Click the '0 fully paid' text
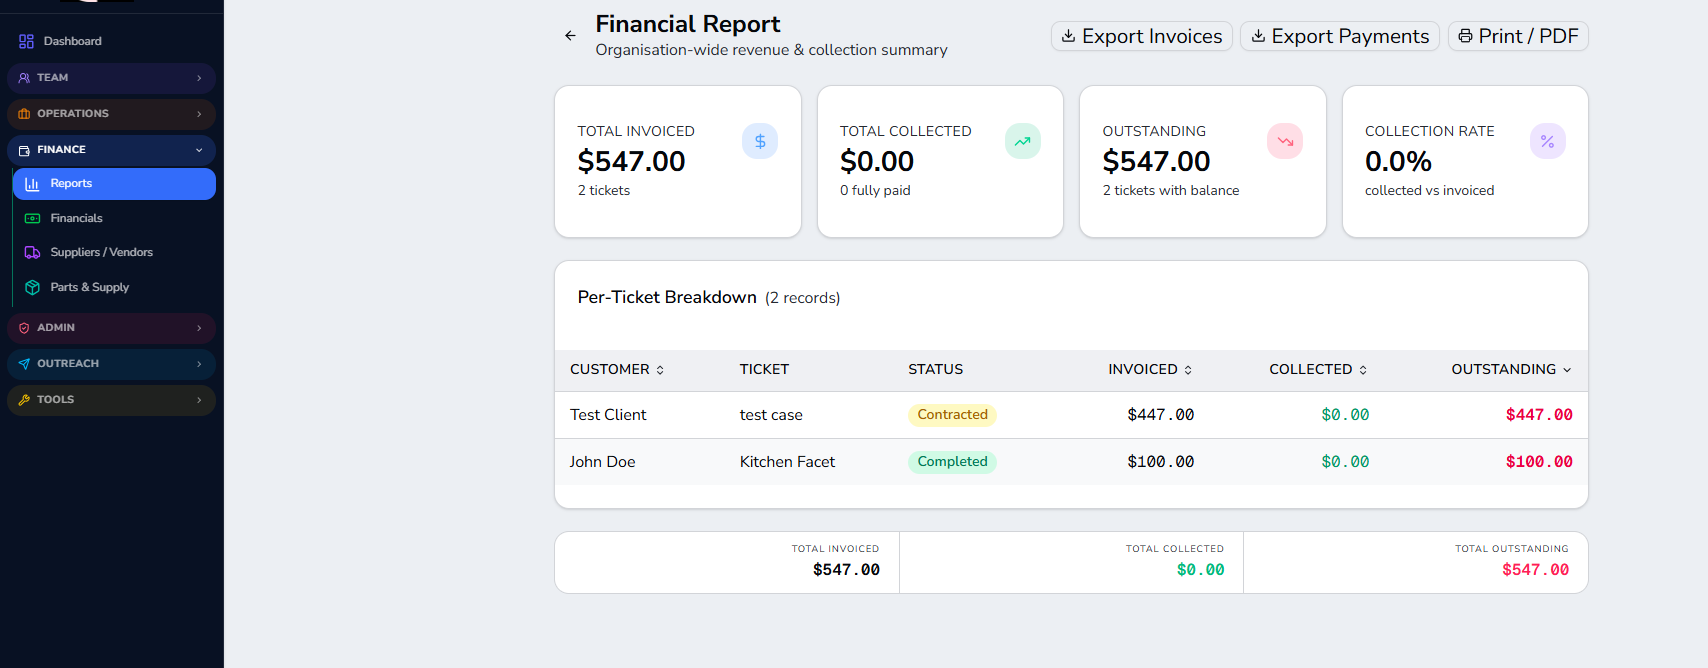The height and width of the screenshot is (668, 1708). coord(875,191)
